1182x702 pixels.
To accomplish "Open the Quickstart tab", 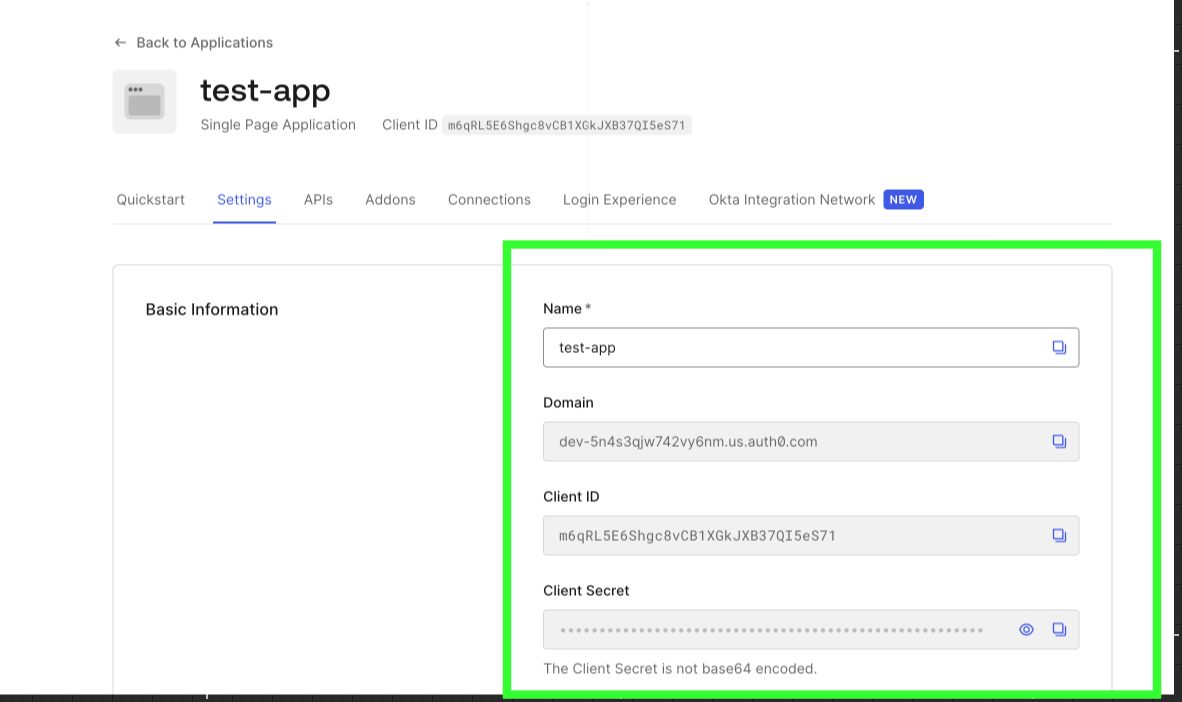I will tap(151, 200).
